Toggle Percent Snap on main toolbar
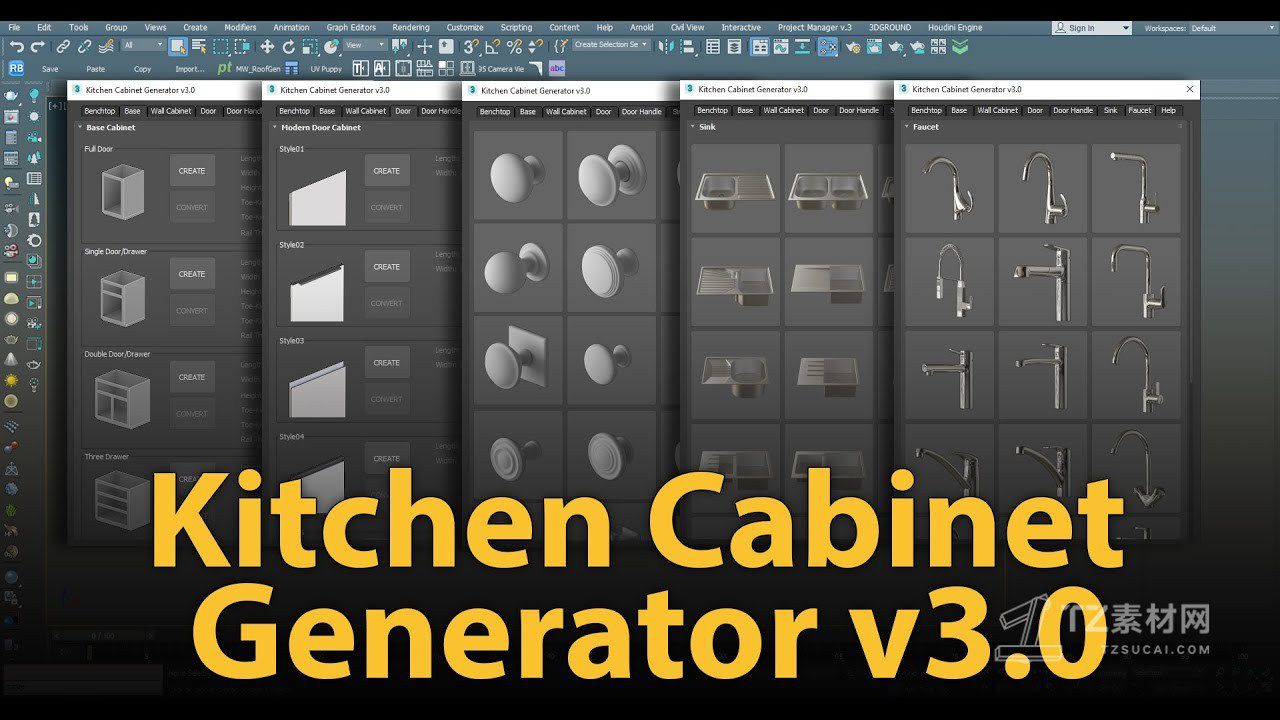This screenshot has height=720, width=1280. 514,46
